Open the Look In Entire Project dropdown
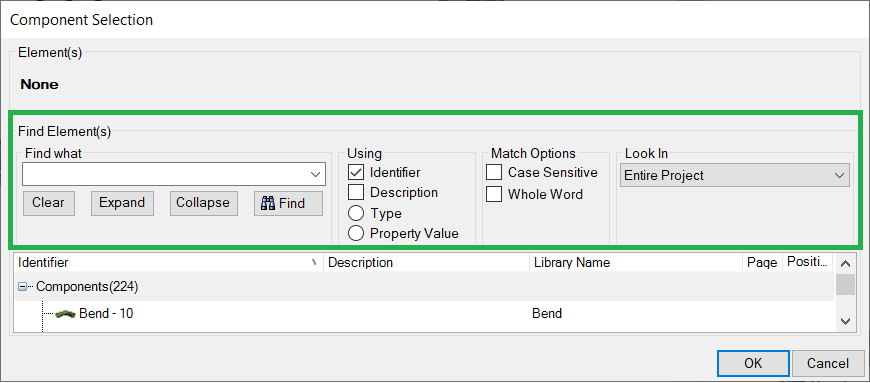 click(735, 175)
